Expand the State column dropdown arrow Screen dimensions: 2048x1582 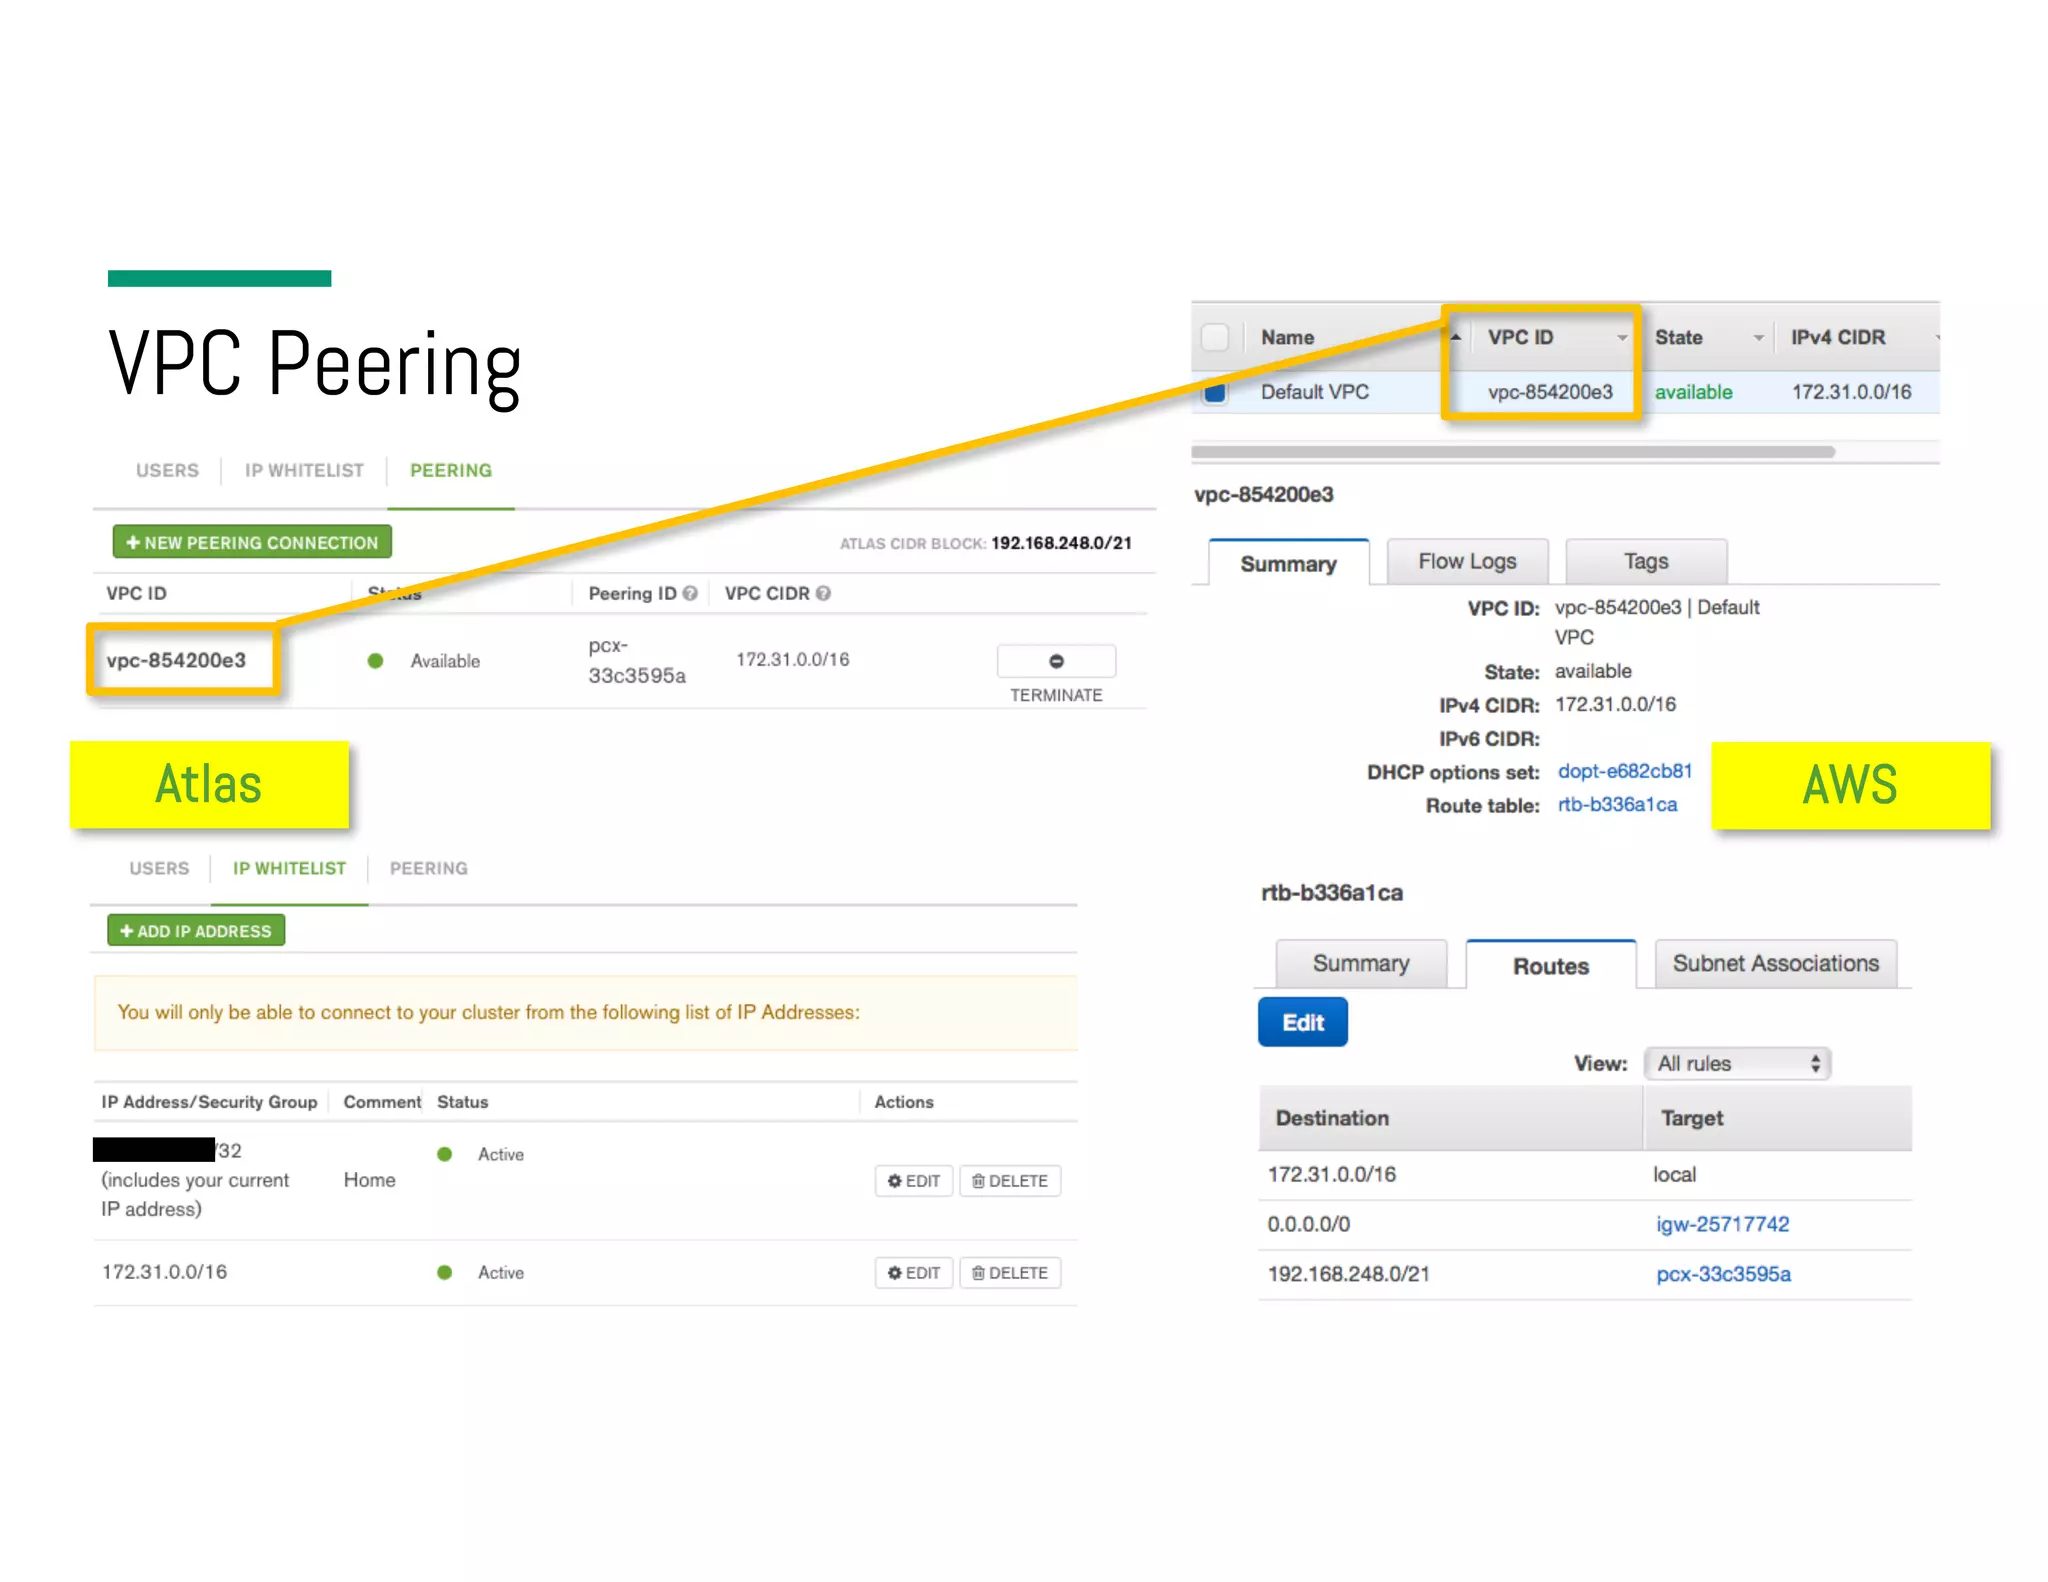pos(1757,338)
